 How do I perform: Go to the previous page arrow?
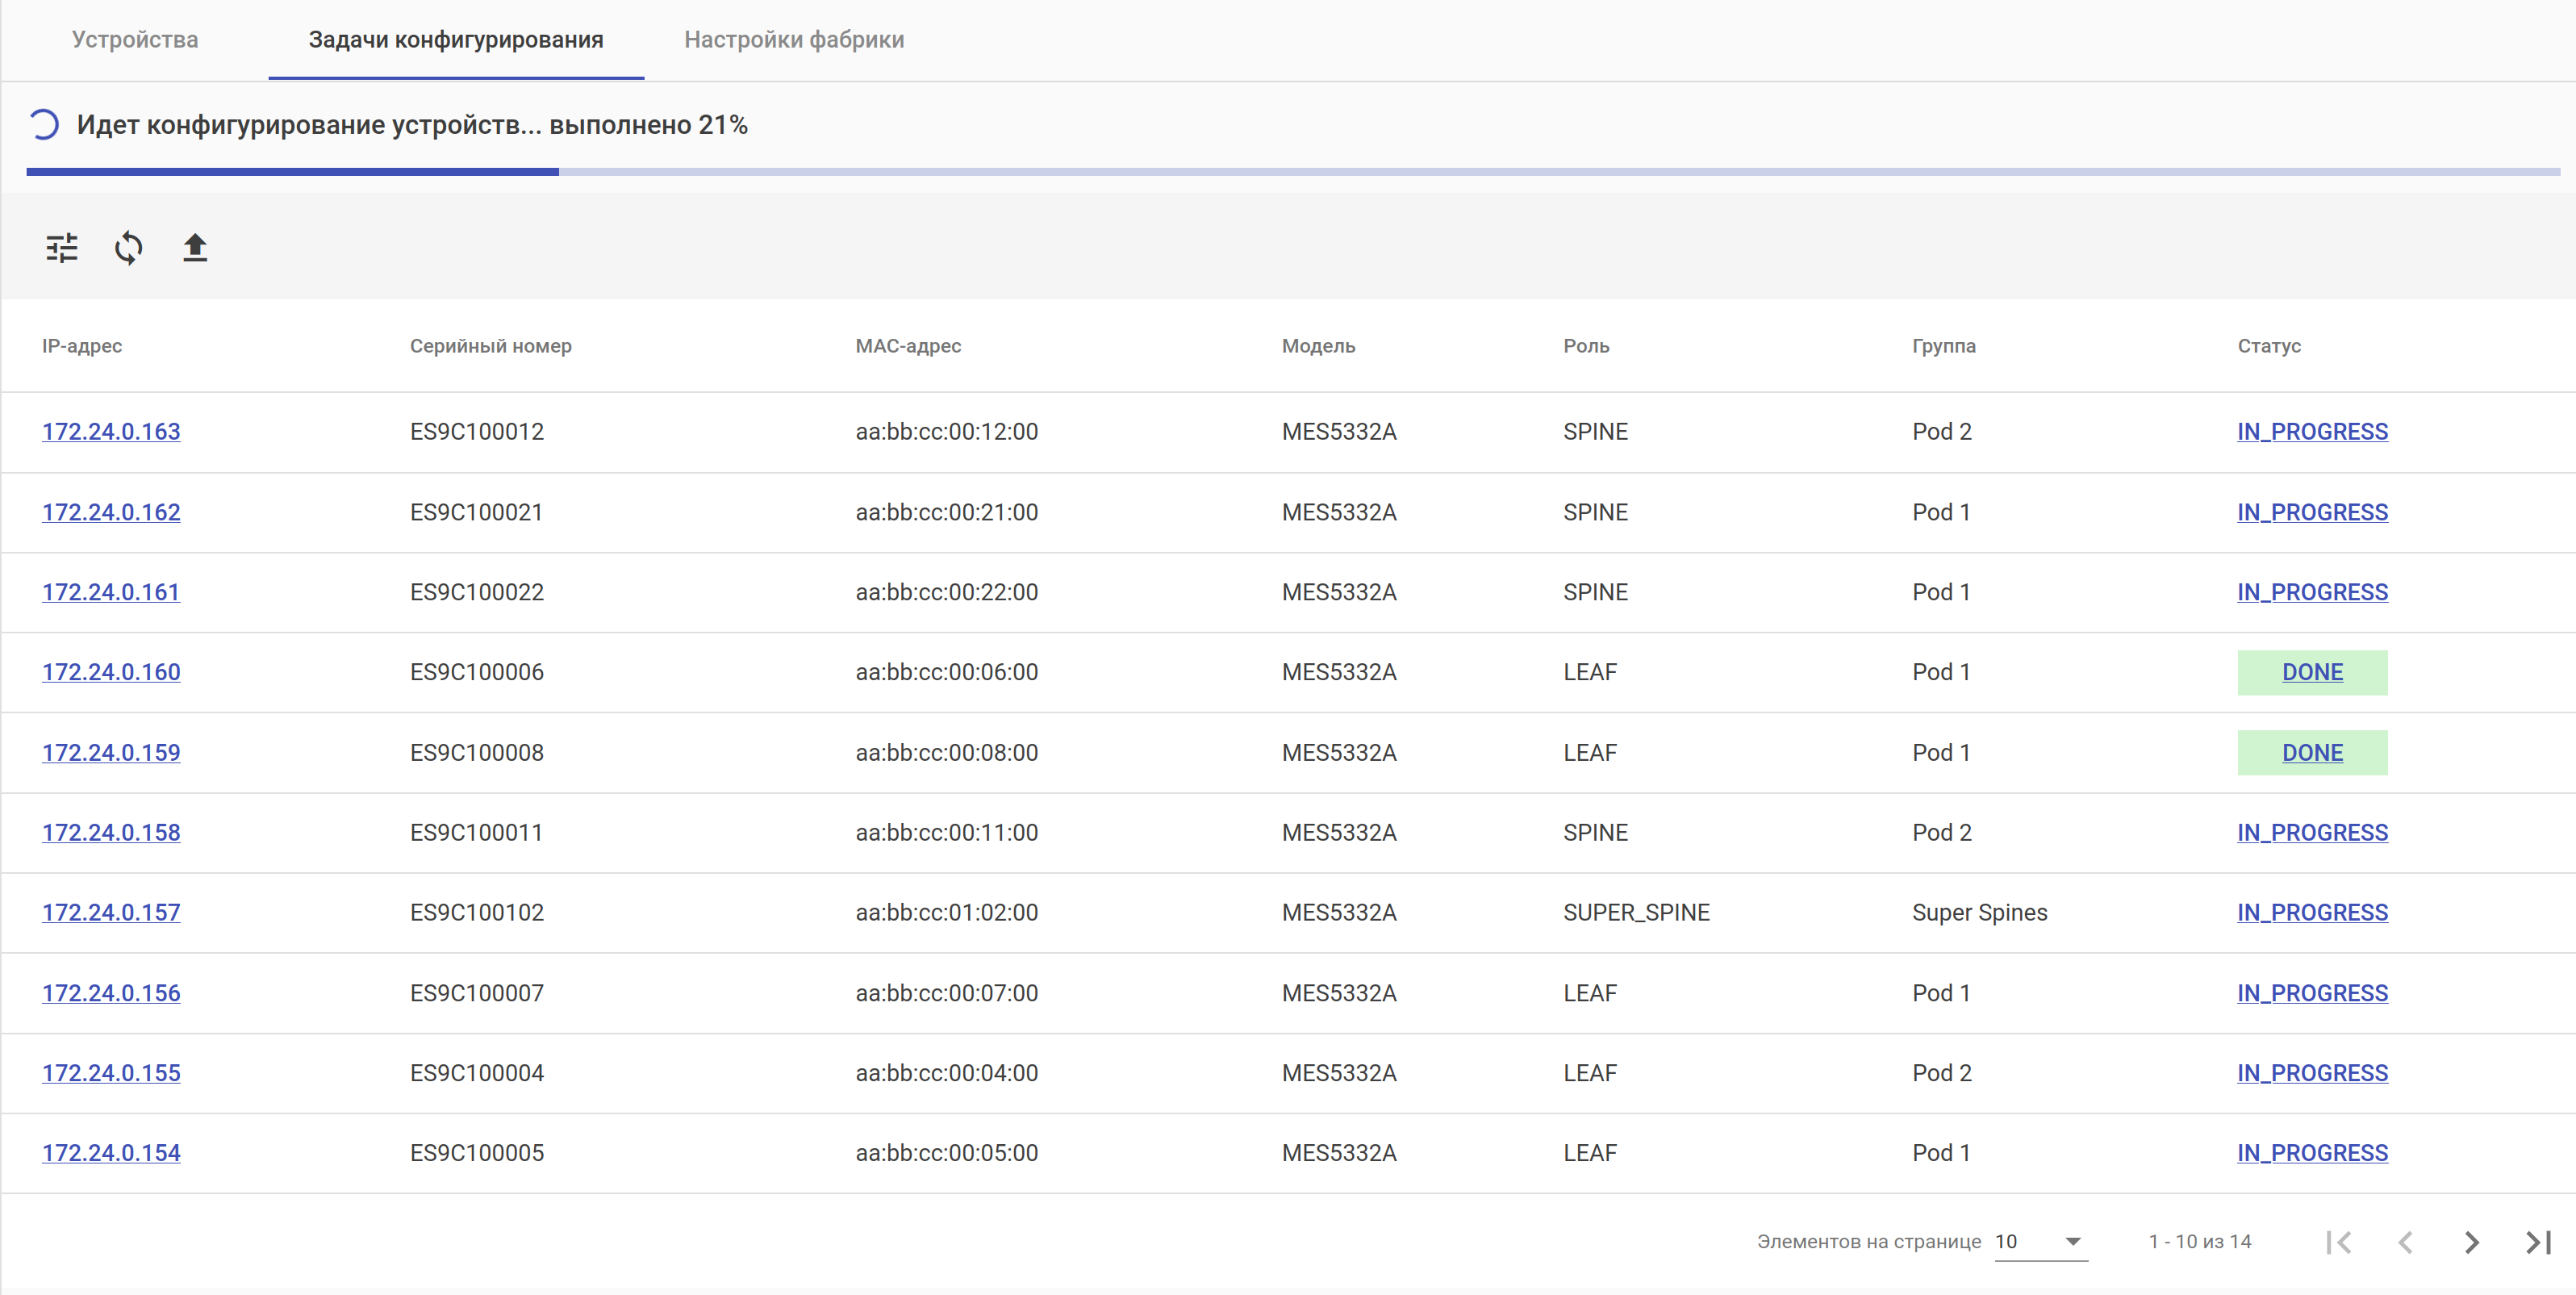click(x=2405, y=1242)
